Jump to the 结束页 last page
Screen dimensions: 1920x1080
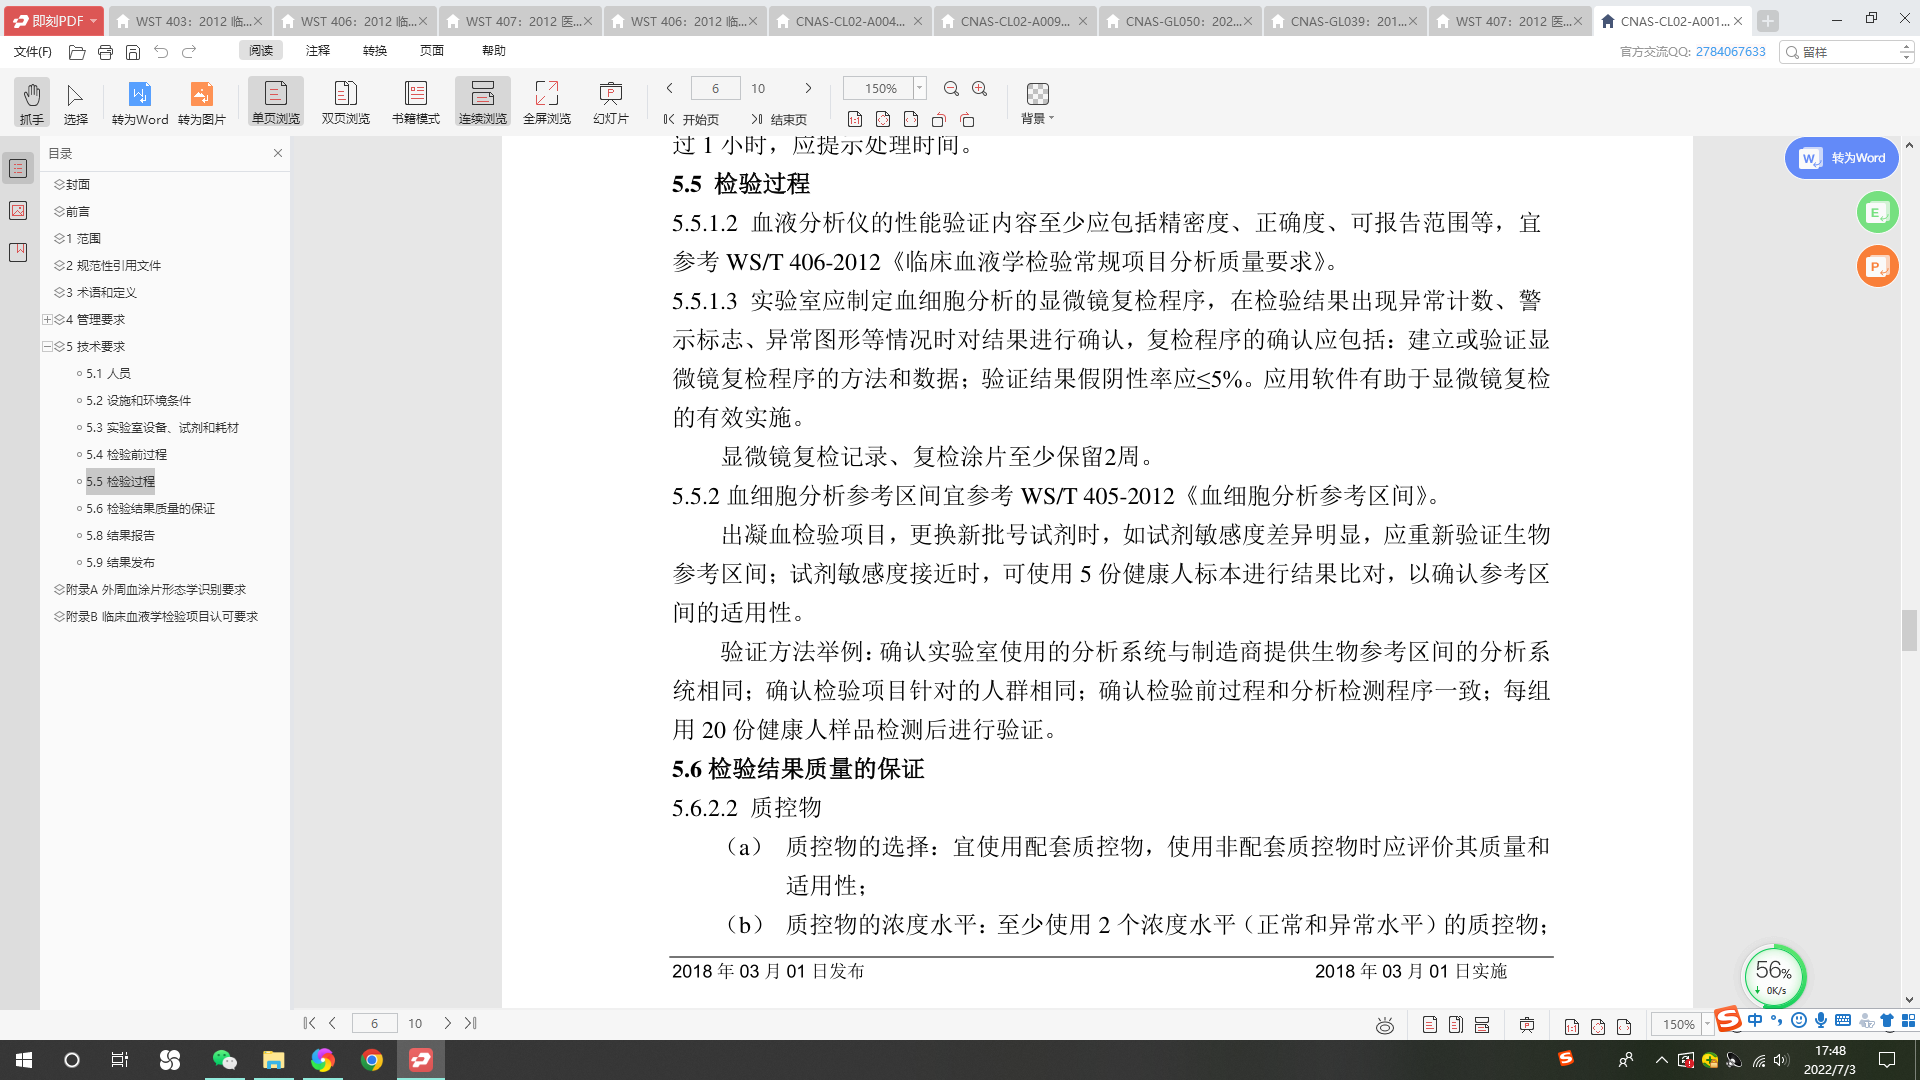tap(779, 119)
